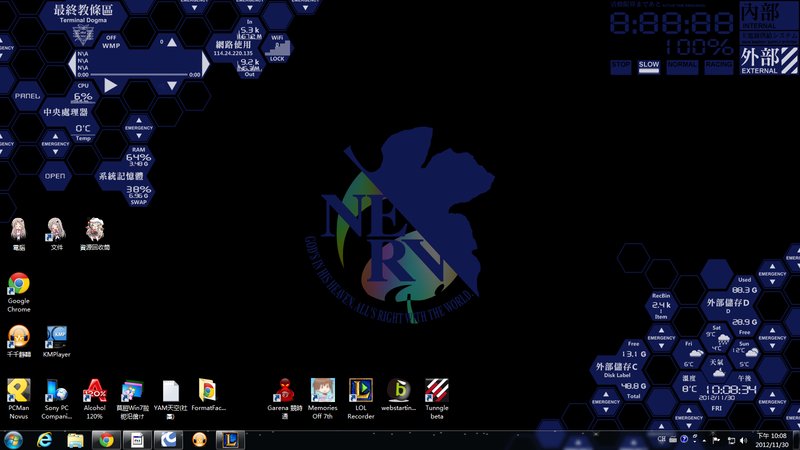
Task: Switch to 外部 EXTERNAL power mode
Action: tap(768, 61)
